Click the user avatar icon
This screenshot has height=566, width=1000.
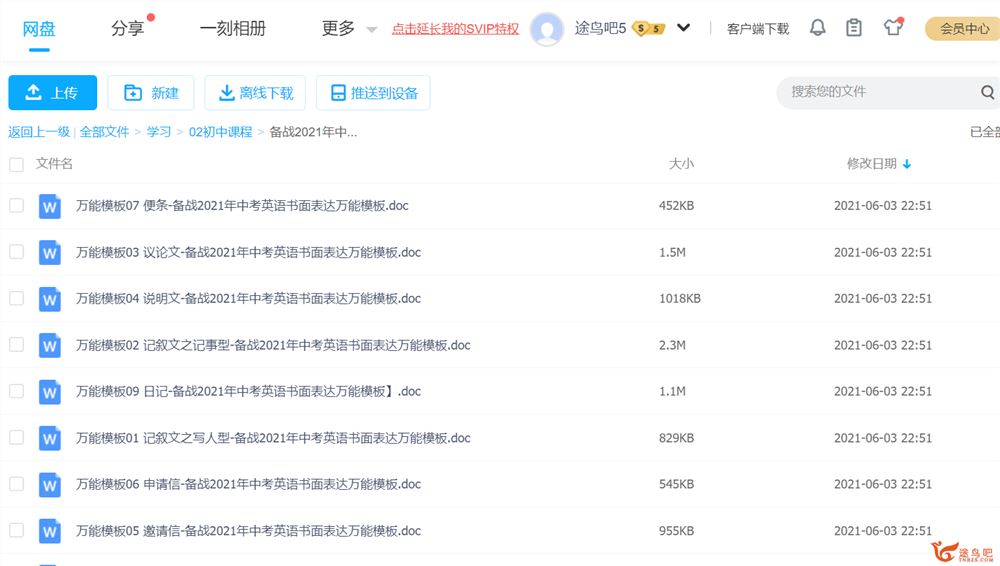[x=547, y=29]
